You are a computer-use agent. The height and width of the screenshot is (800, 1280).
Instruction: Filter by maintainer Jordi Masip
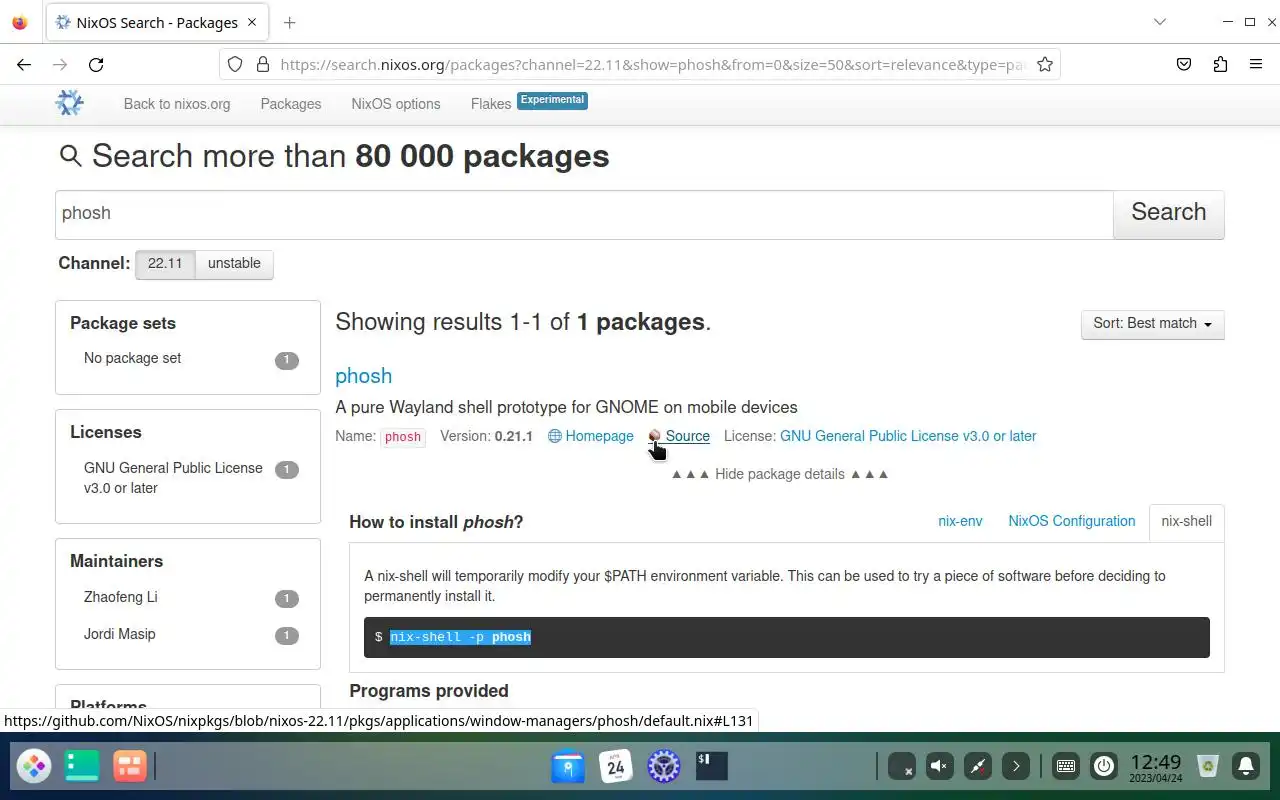190,635
